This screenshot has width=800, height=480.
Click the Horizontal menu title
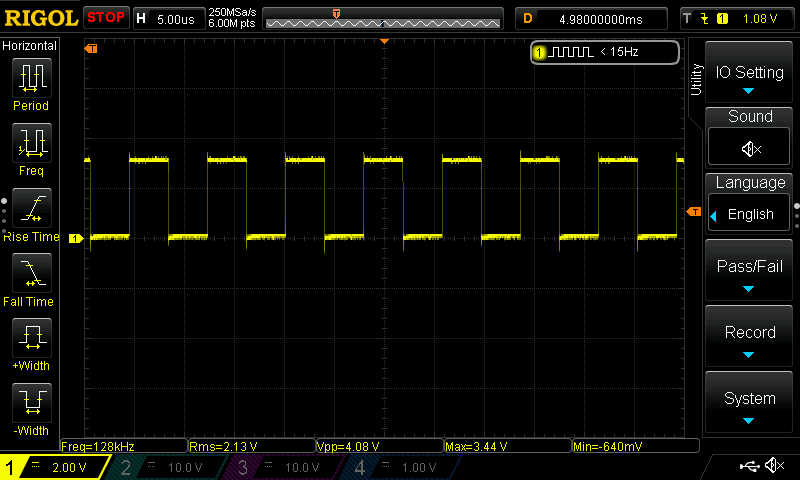pyautogui.click(x=30, y=46)
